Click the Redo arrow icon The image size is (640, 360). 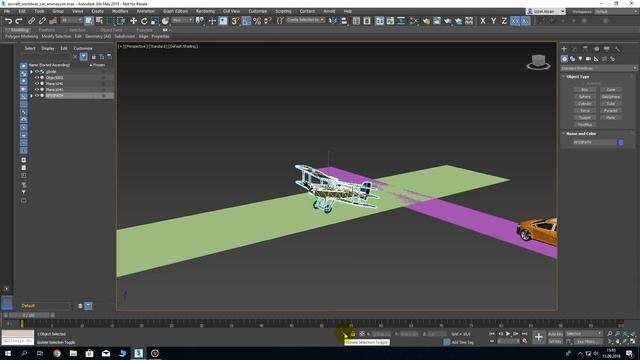19,21
